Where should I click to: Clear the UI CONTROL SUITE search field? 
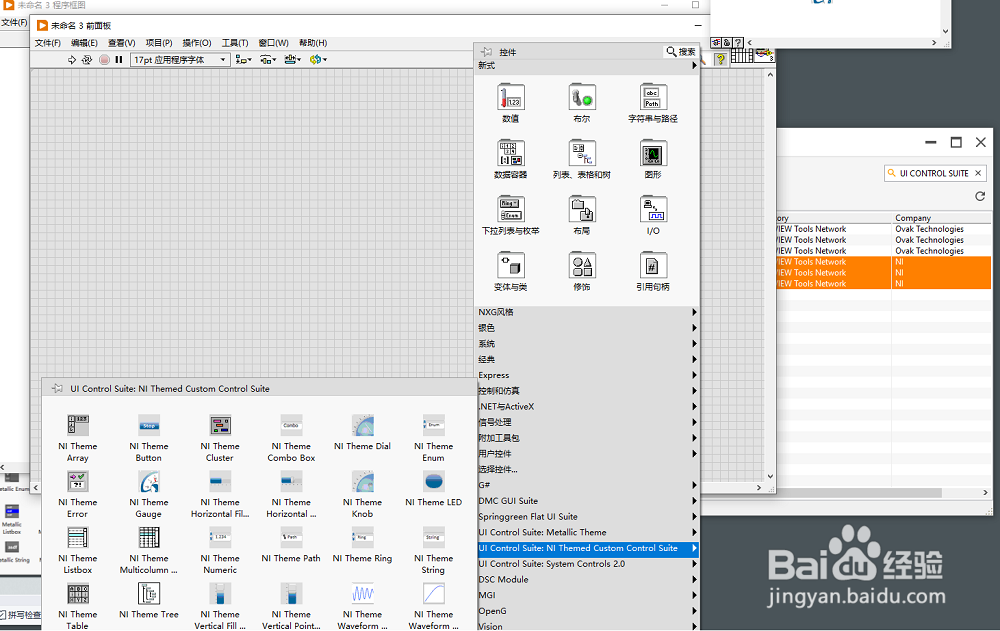coord(978,173)
